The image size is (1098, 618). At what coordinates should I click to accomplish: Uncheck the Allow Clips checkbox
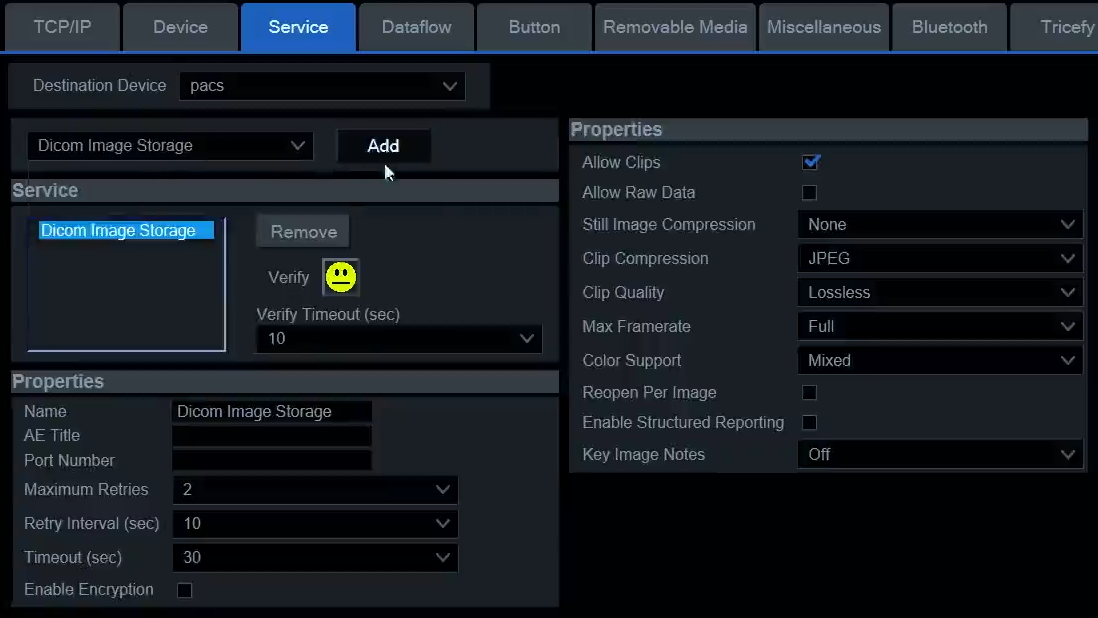[x=811, y=162]
